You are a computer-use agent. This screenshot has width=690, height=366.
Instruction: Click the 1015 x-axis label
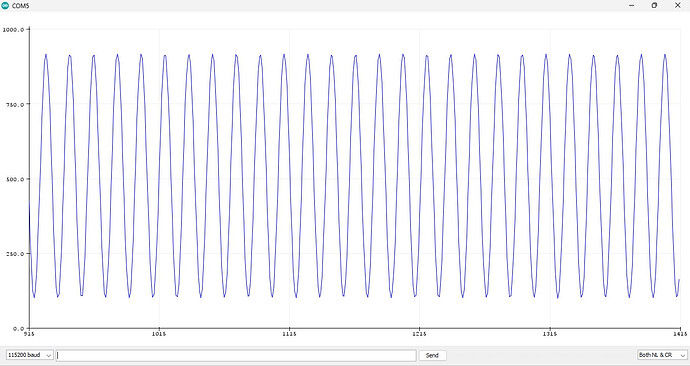coord(159,334)
